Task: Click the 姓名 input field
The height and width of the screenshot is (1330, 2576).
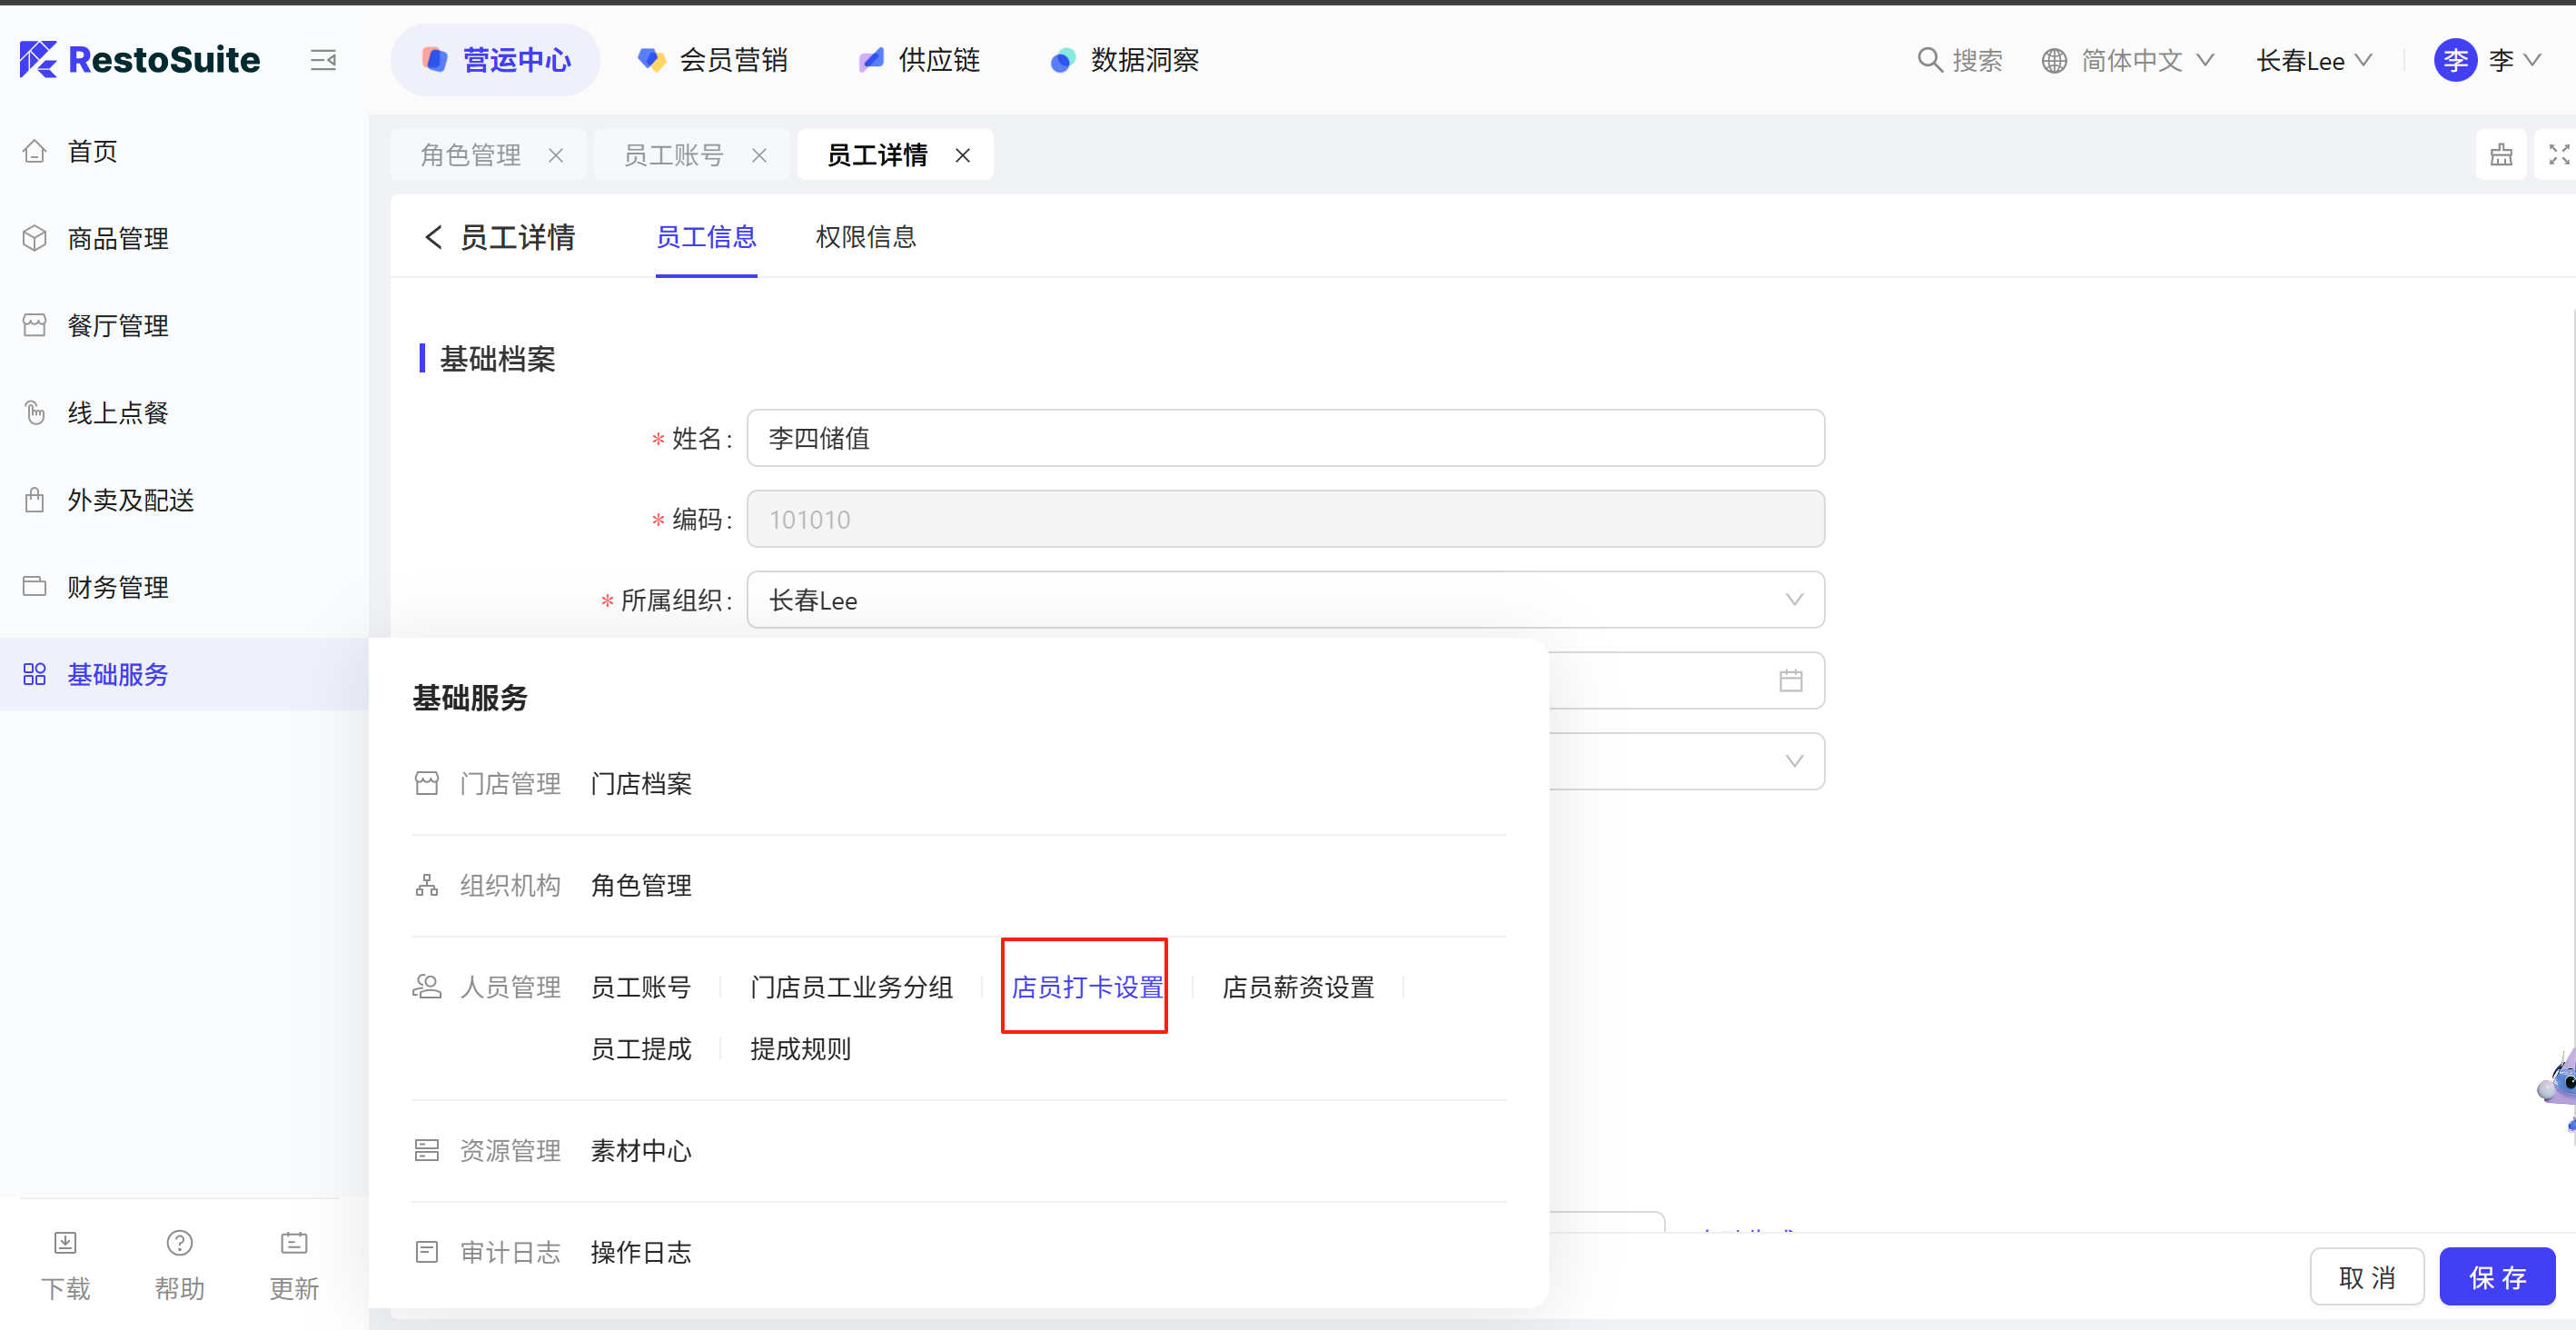Action: 1285,438
